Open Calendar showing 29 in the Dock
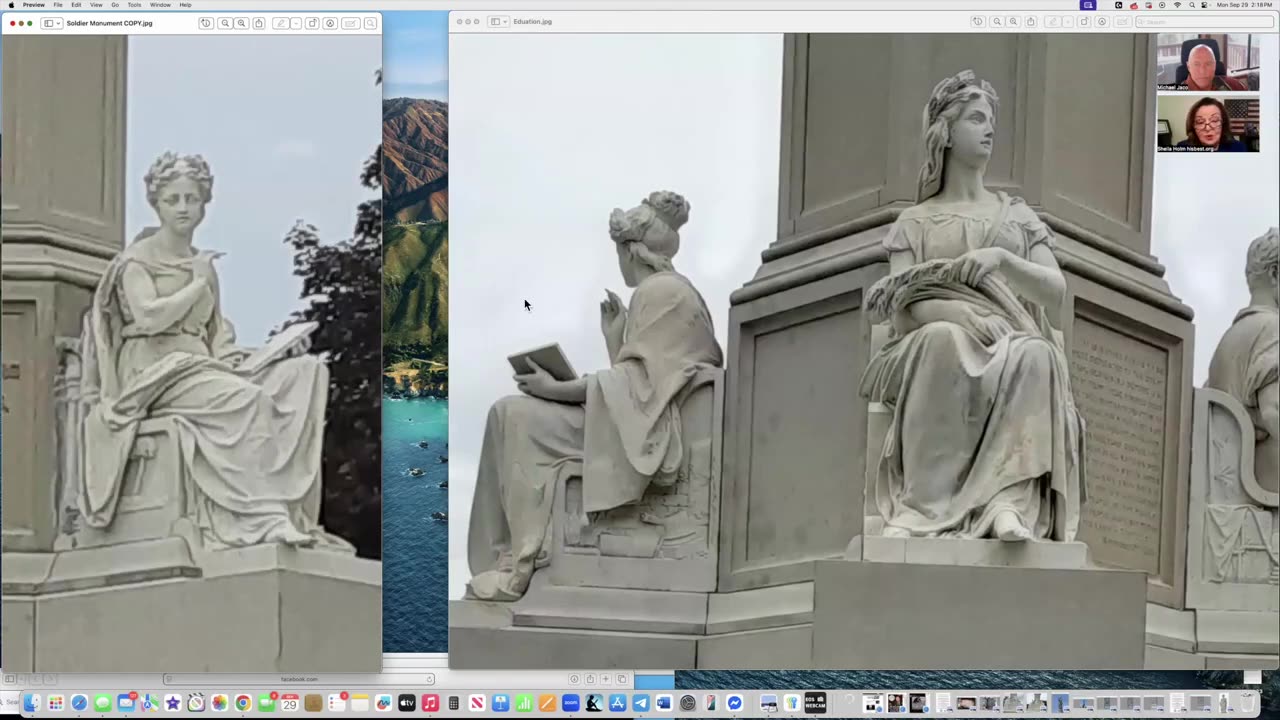The image size is (1280, 720). click(290, 704)
